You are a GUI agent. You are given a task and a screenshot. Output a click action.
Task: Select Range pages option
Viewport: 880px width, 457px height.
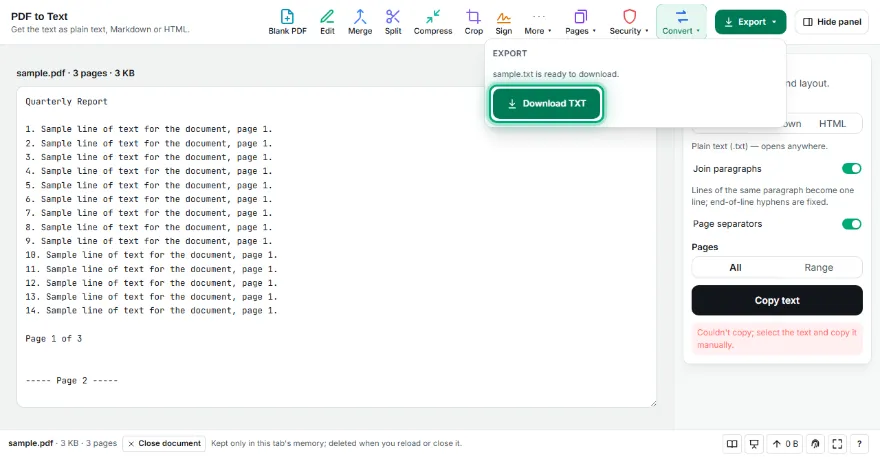click(x=819, y=268)
